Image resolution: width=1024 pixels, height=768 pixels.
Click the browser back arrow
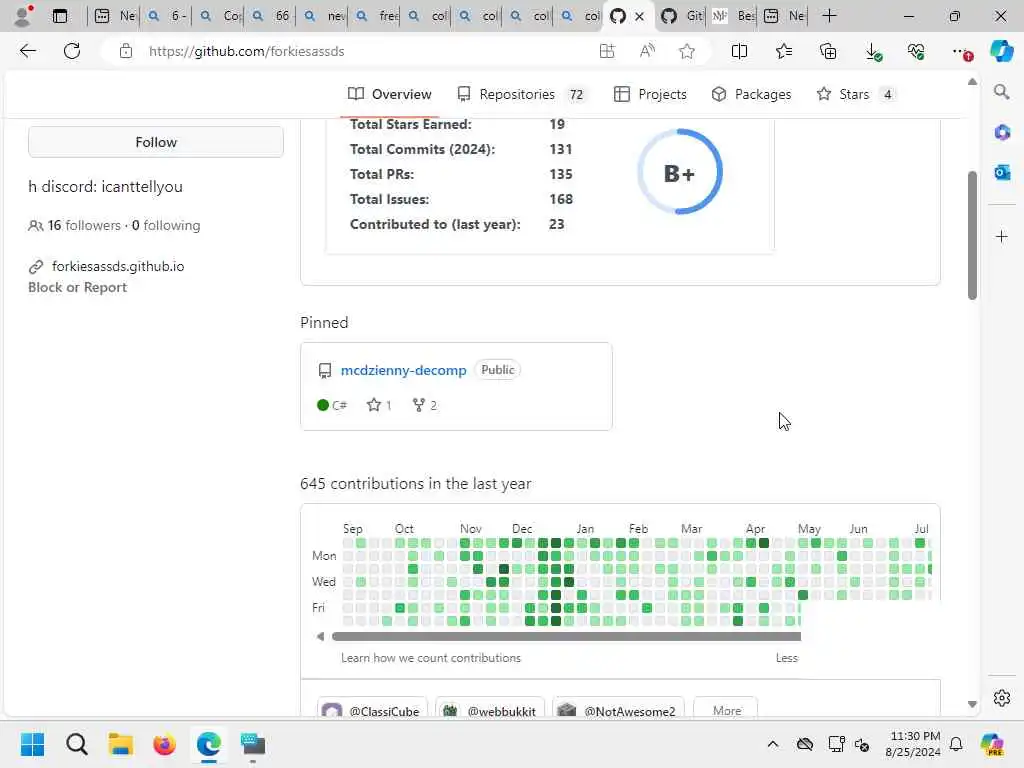click(27, 51)
